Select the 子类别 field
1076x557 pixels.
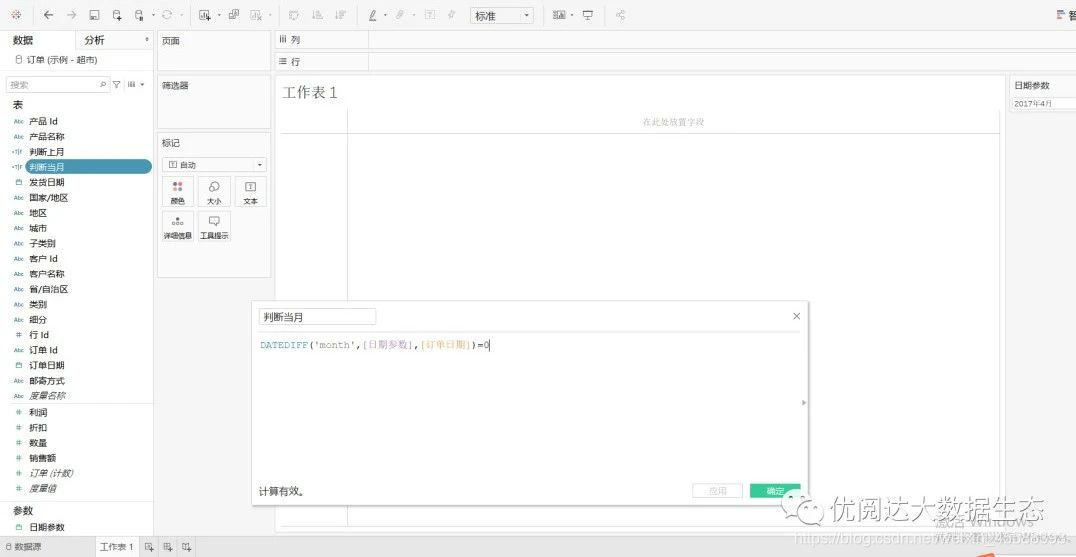point(43,244)
